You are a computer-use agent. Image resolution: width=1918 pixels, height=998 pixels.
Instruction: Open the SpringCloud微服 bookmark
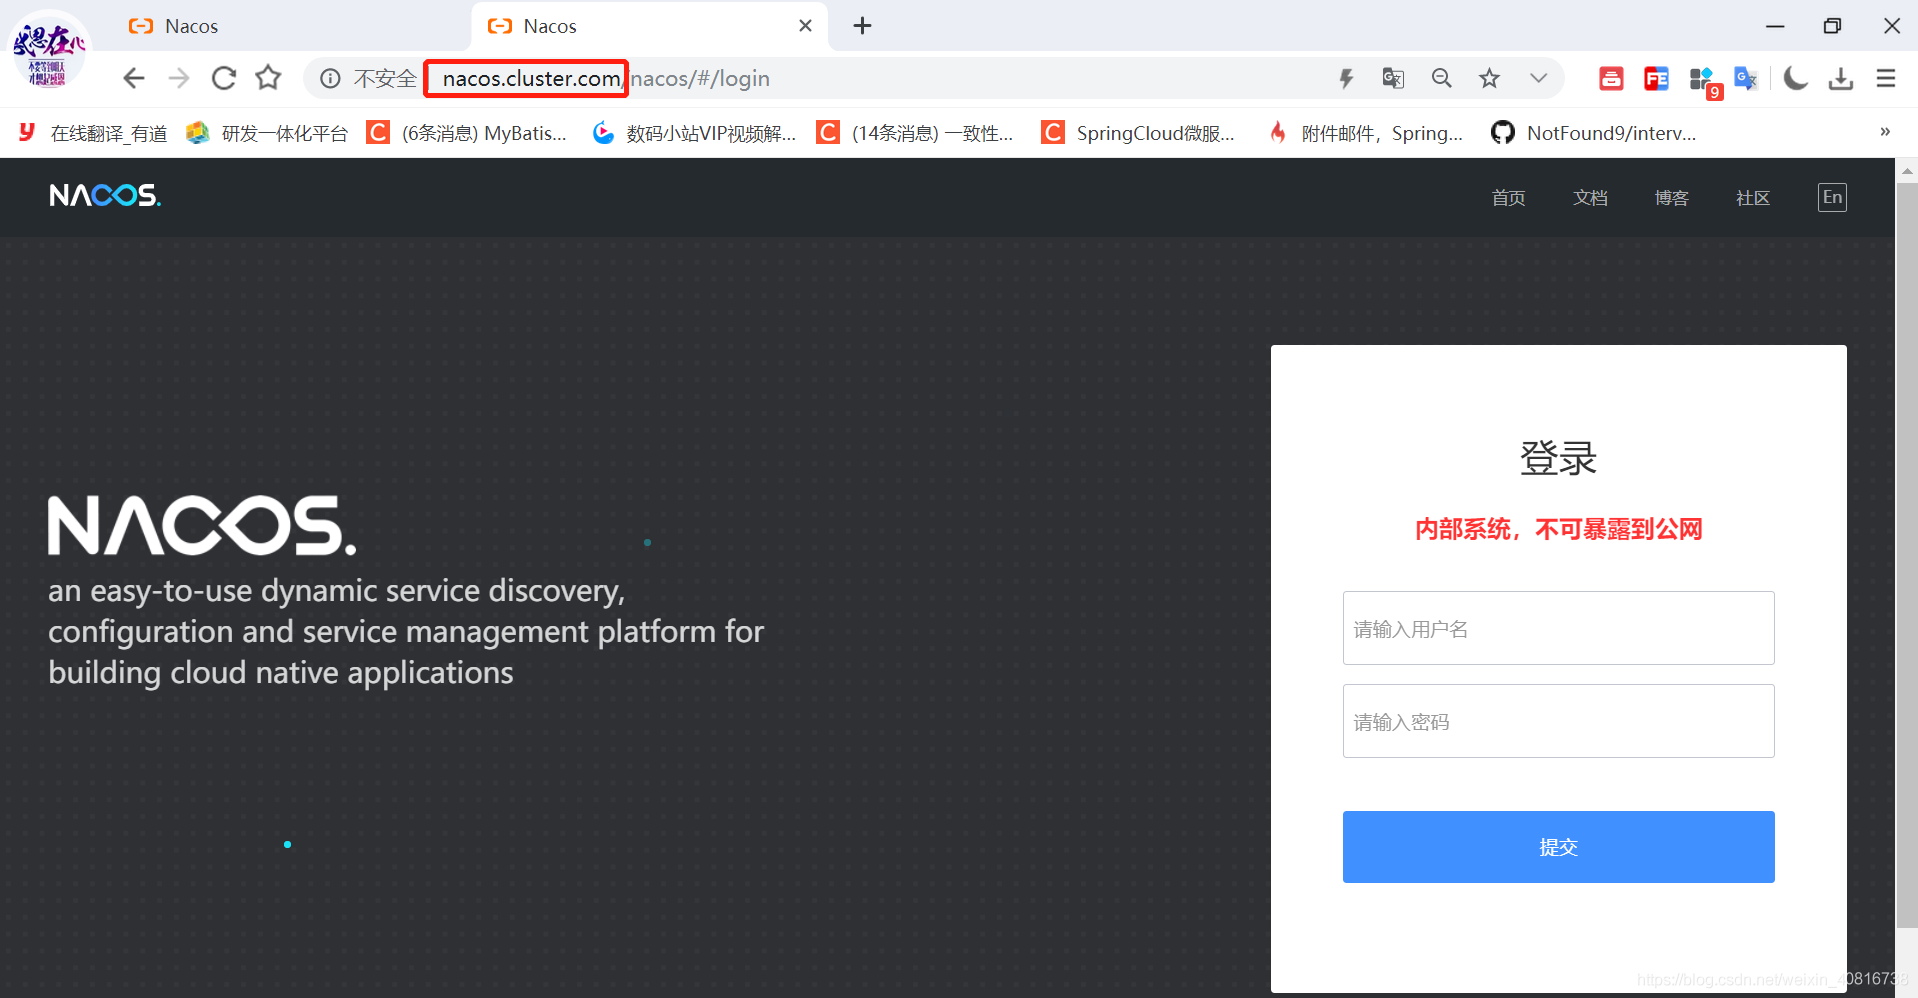(x=1139, y=133)
